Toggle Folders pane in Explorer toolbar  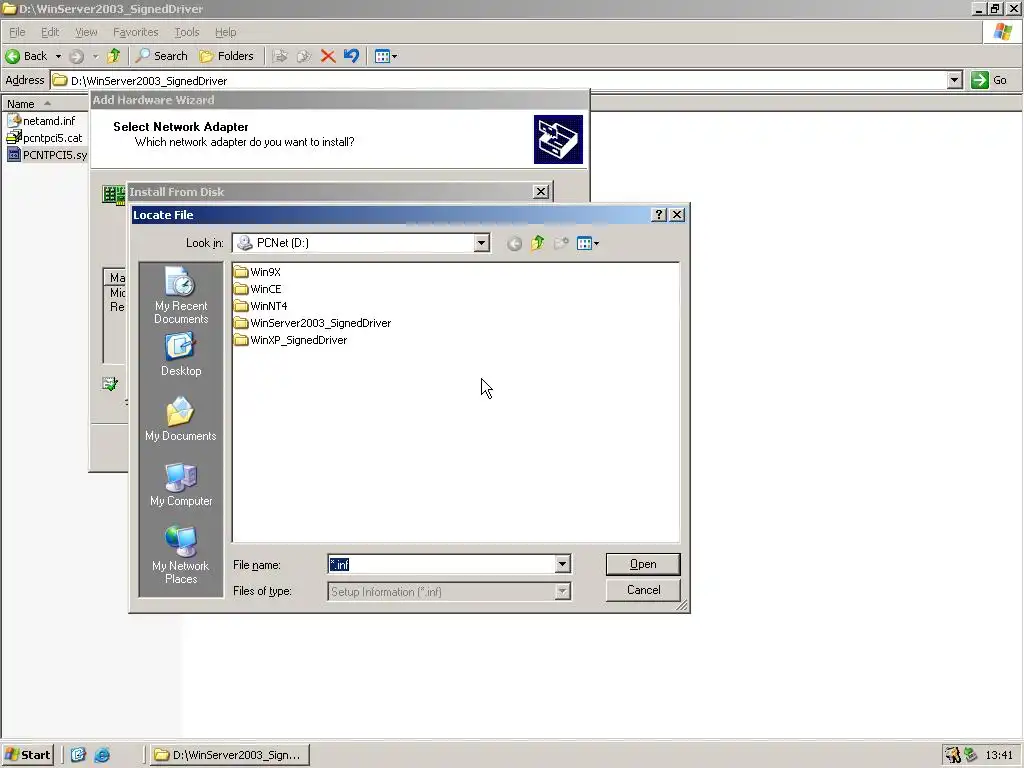tap(226, 56)
